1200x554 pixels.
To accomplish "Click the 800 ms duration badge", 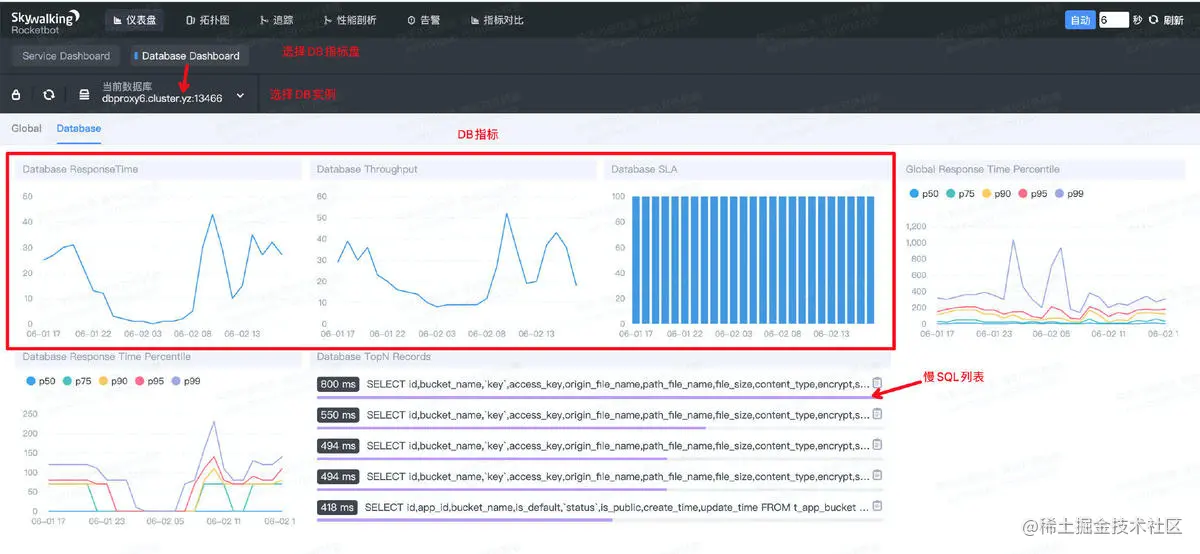I will click(x=338, y=384).
